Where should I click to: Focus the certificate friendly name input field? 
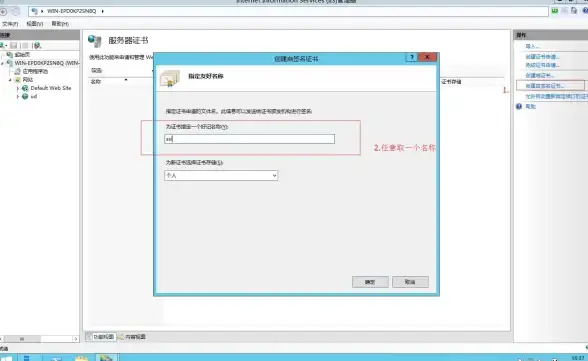(x=249, y=139)
